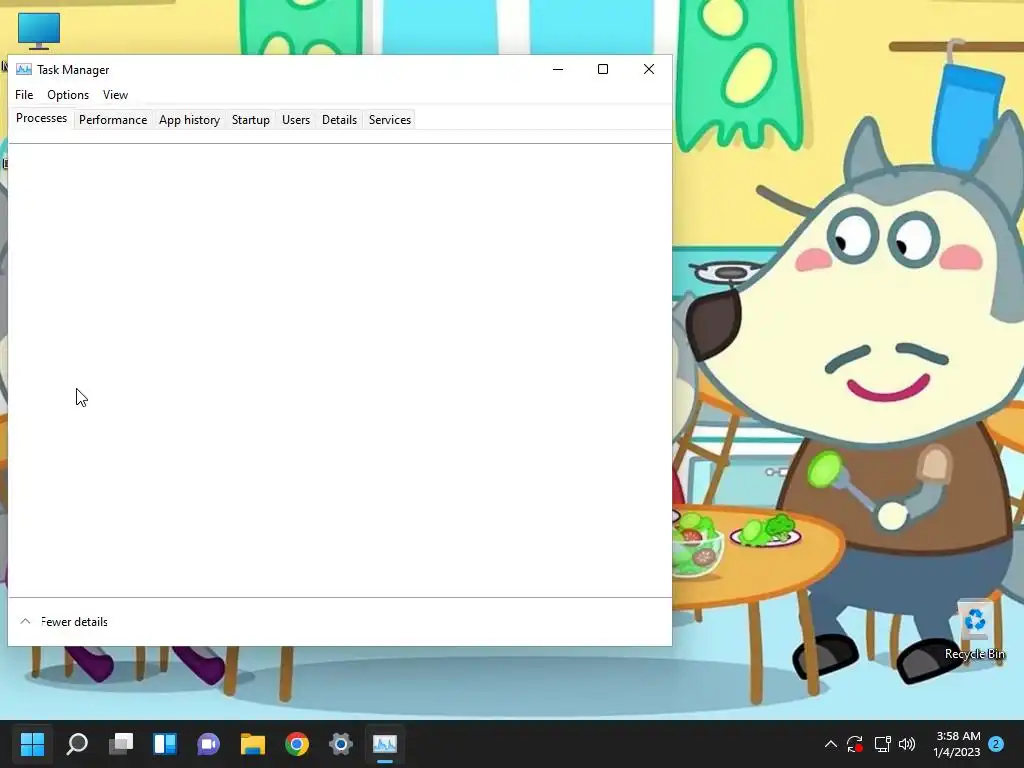Show hidden system tray icons
This screenshot has width=1024, height=768.
831,744
